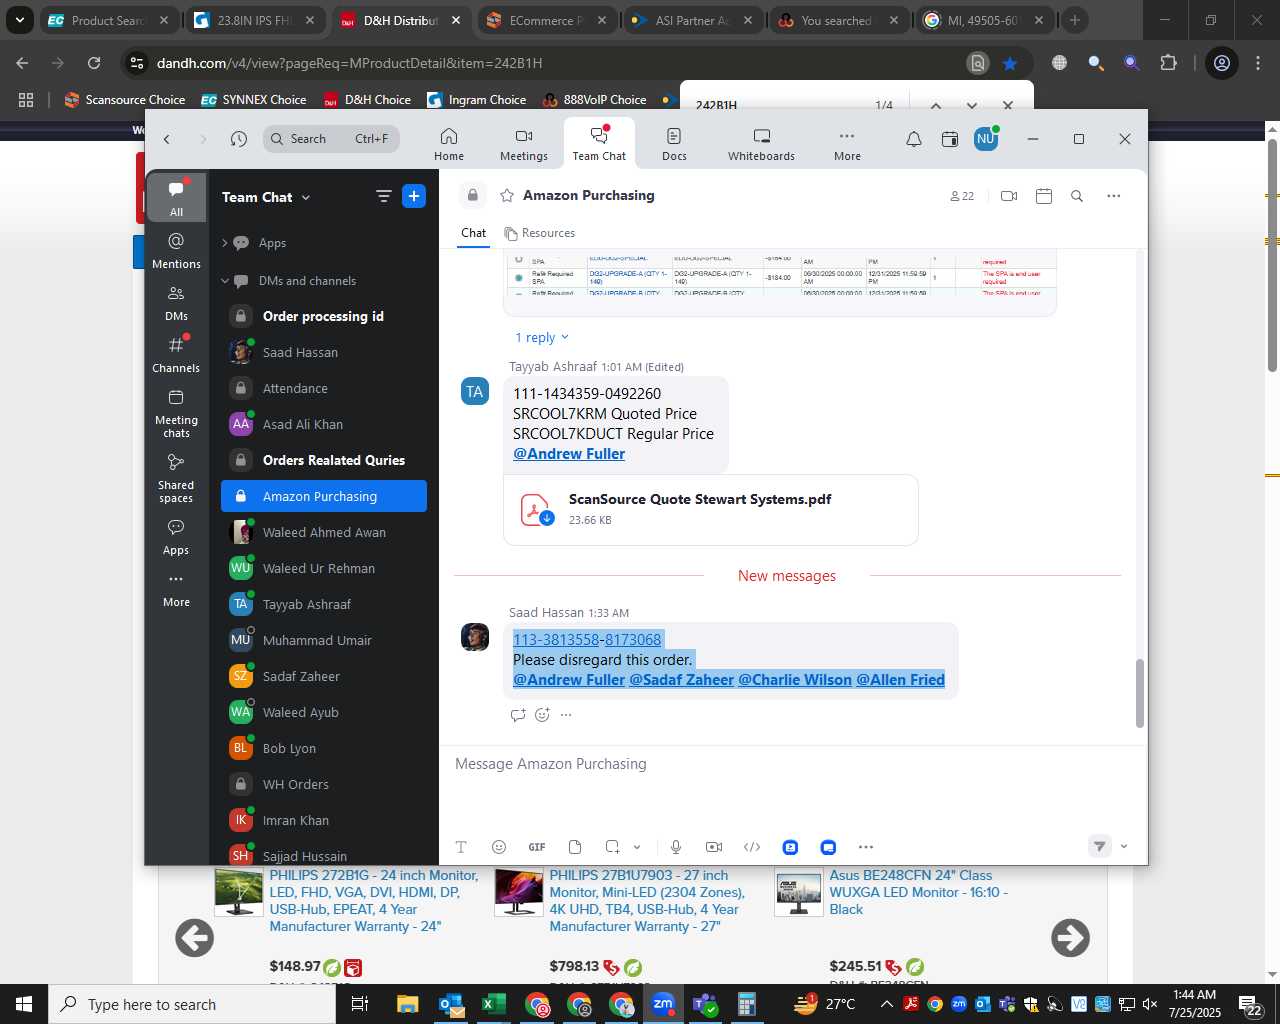This screenshot has width=1280, height=1024.
Task: Switch to Resources tab in channel
Action: (540, 233)
